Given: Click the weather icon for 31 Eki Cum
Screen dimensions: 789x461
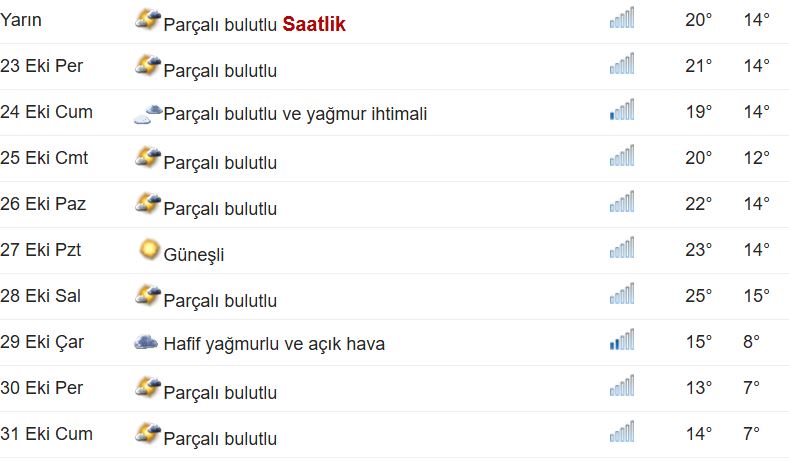Looking at the screenshot, I should tap(148, 435).
